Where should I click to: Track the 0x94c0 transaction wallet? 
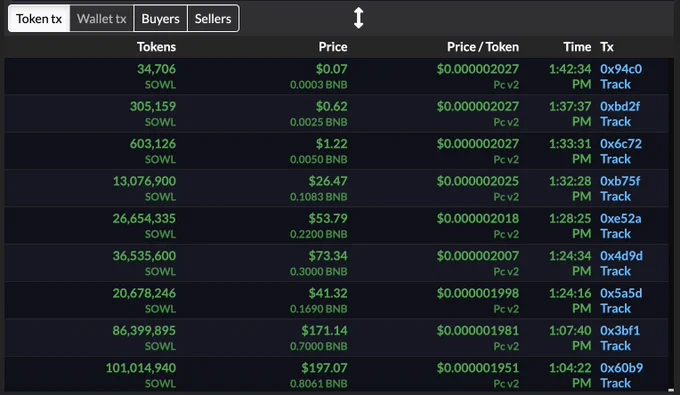[615, 84]
